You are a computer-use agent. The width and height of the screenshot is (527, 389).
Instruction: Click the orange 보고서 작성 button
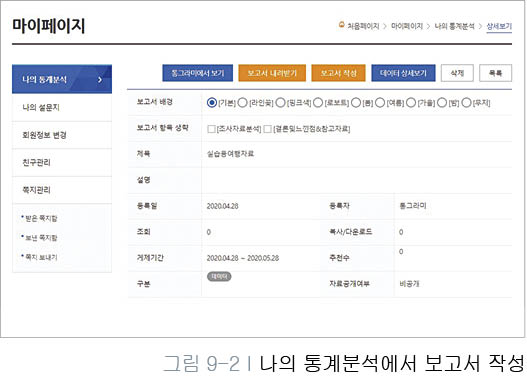pos(338,73)
